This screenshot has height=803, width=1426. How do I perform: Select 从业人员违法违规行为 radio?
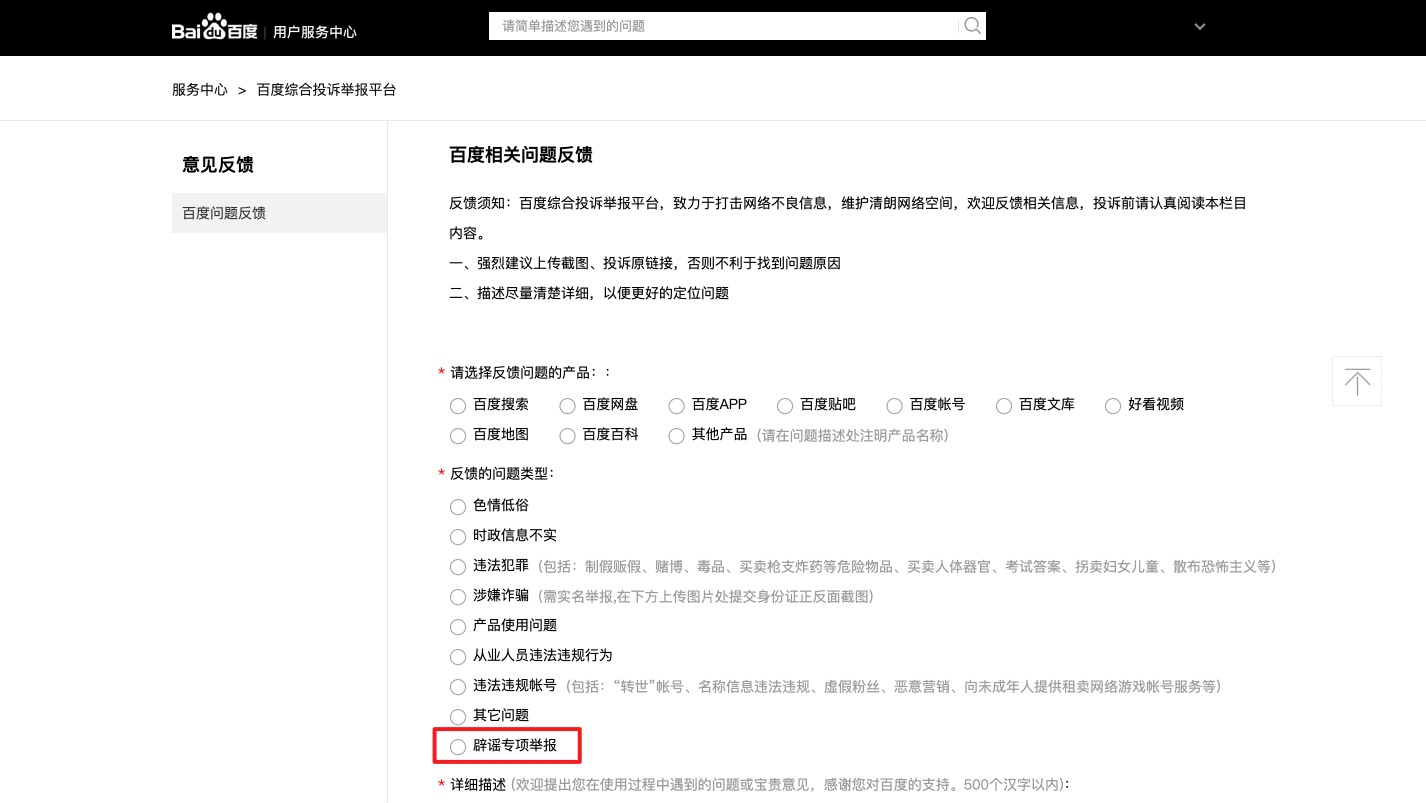(458, 657)
